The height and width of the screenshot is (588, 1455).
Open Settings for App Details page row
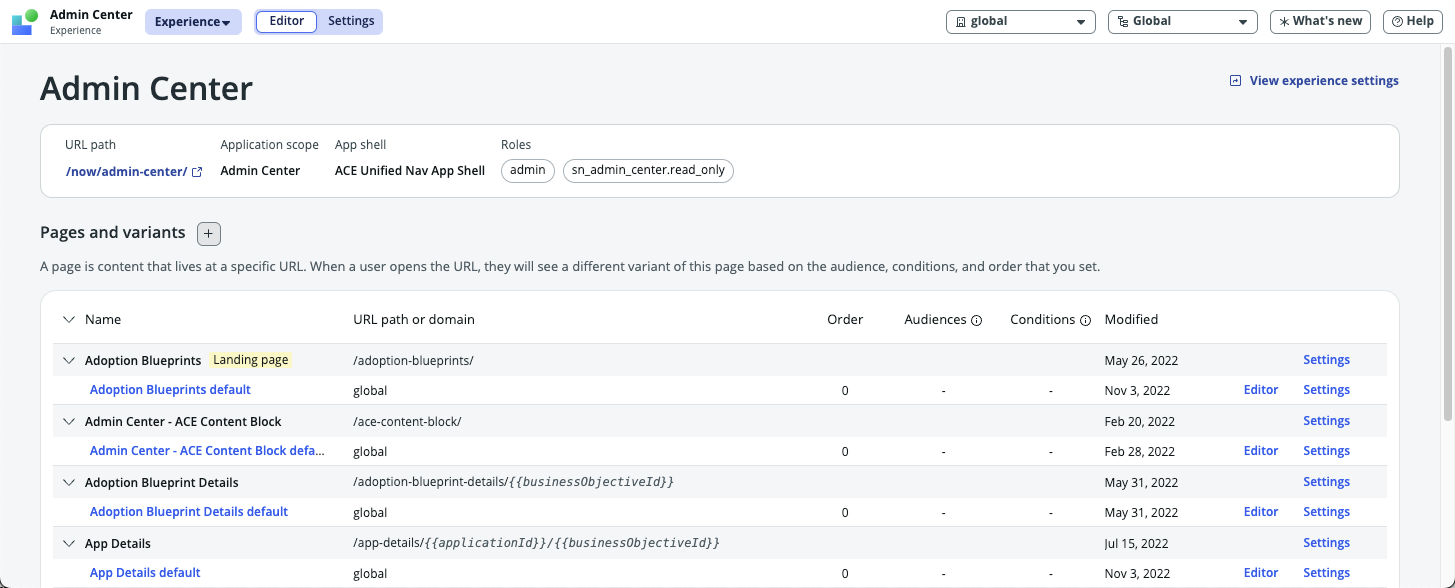[x=1326, y=543]
